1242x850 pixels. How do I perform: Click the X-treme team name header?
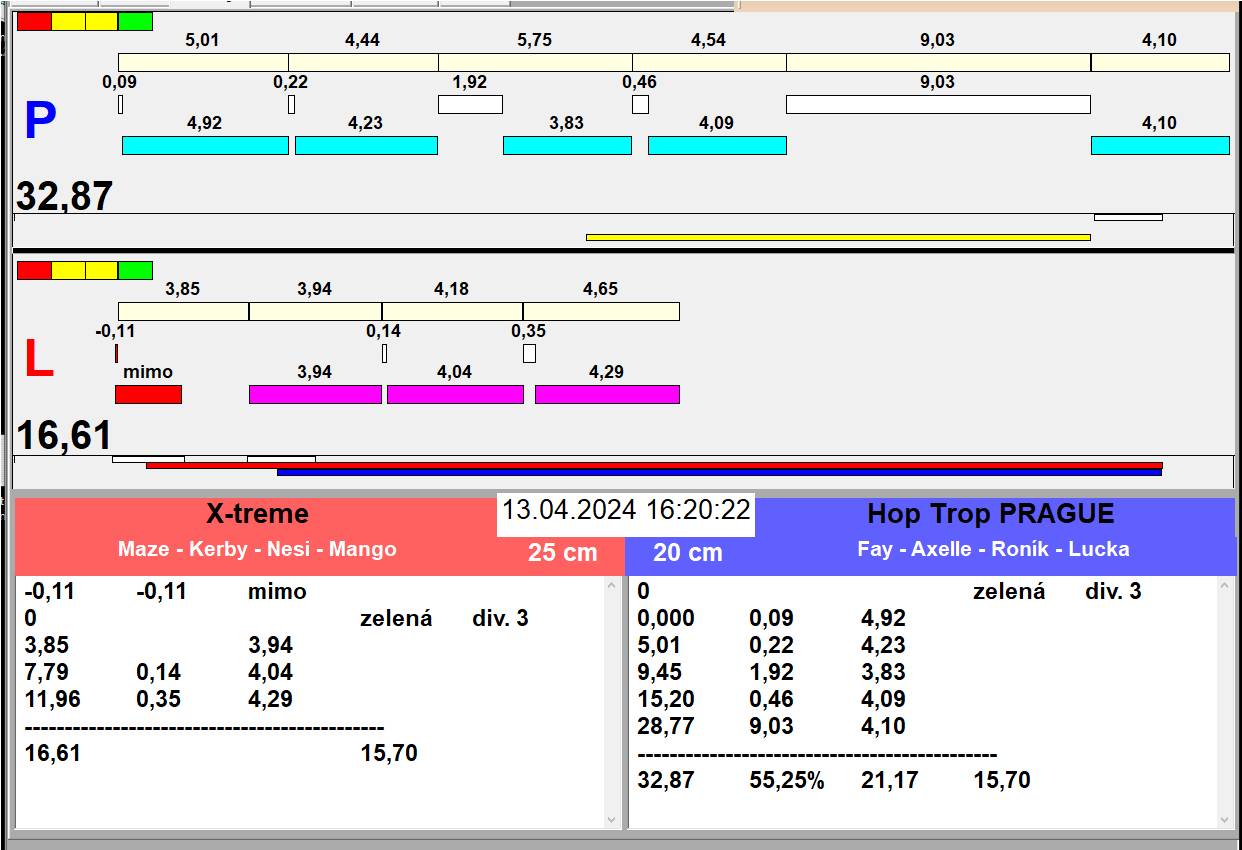coord(257,514)
